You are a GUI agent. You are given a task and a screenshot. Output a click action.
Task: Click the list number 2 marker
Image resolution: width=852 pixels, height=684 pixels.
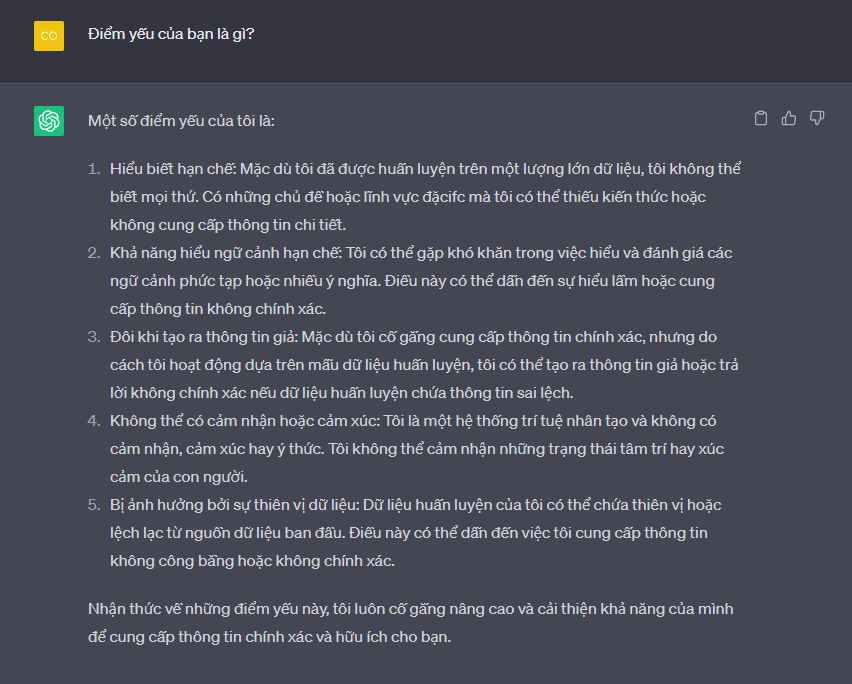click(x=94, y=253)
